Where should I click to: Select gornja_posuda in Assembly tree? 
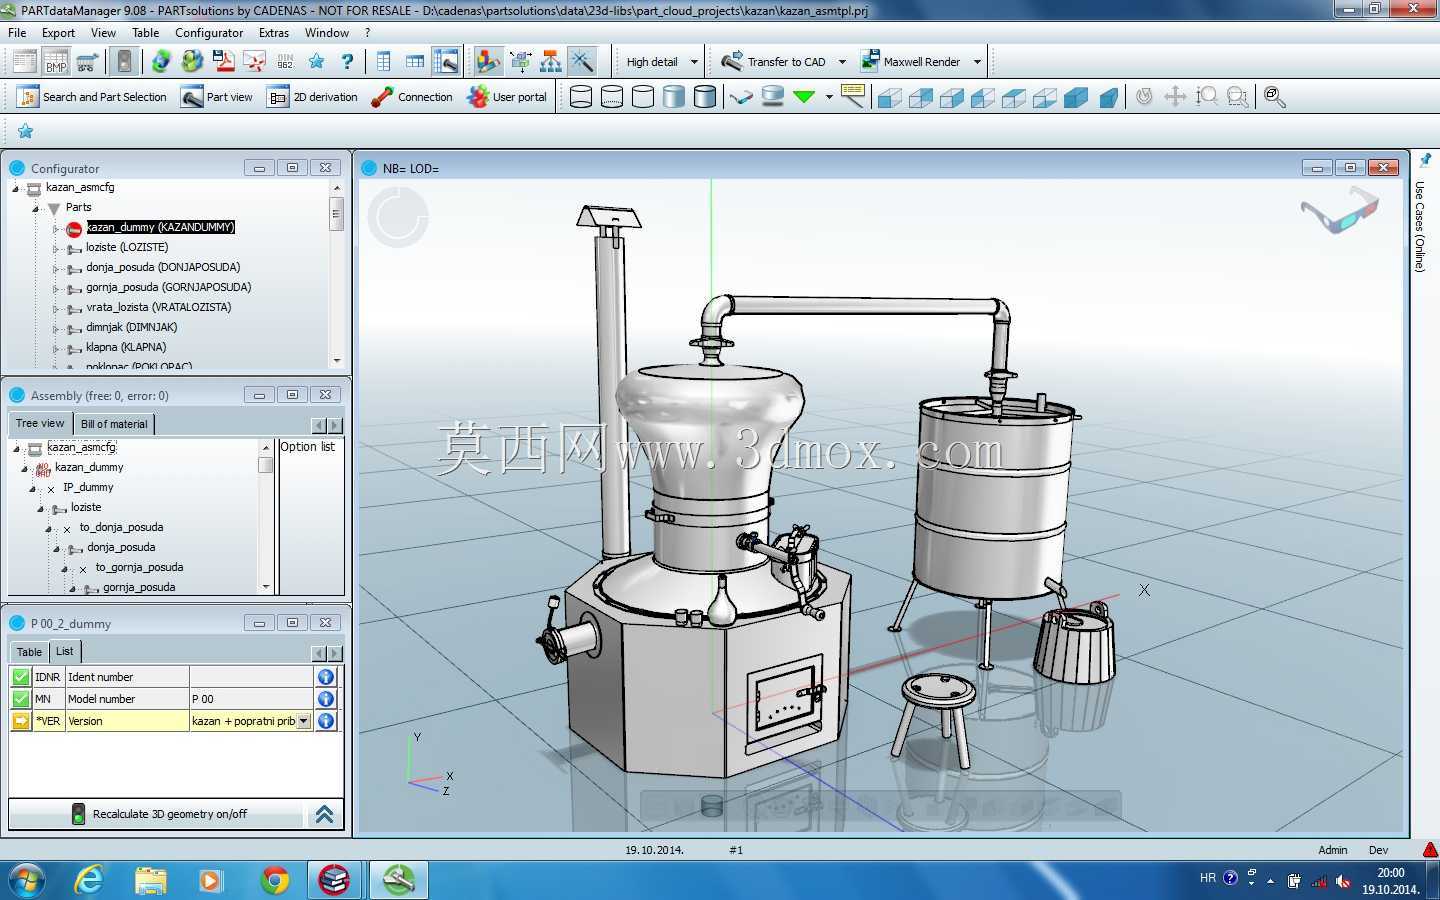point(139,587)
